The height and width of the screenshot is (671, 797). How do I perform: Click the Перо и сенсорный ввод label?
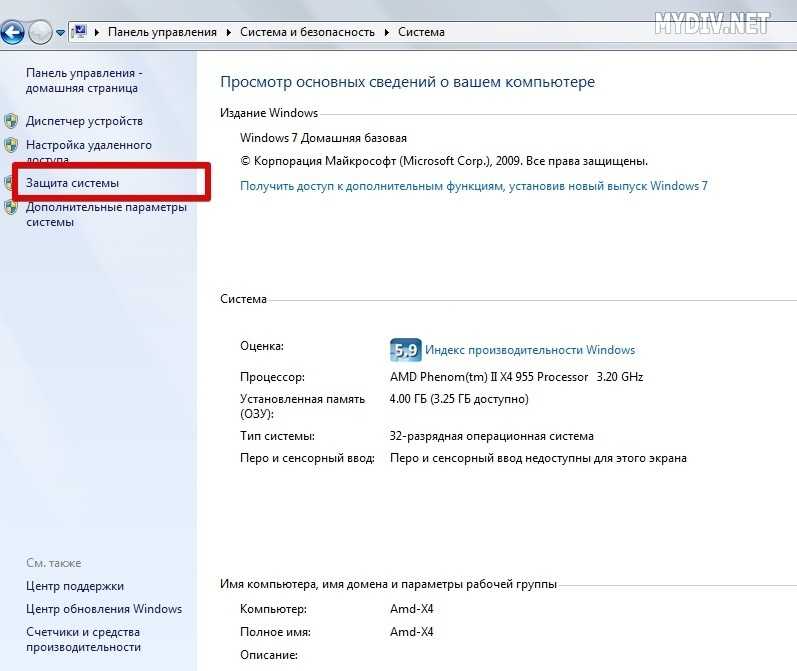click(308, 458)
